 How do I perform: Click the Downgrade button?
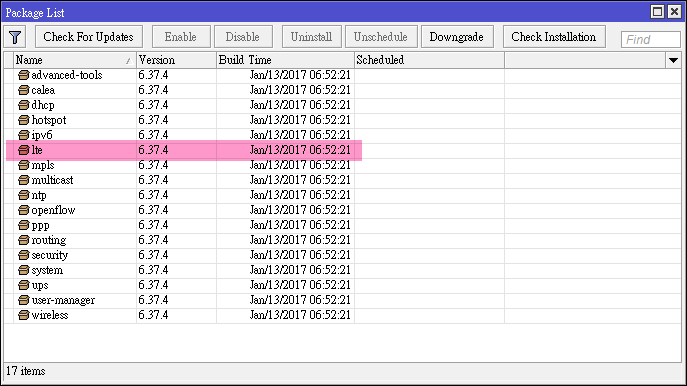tap(457, 37)
